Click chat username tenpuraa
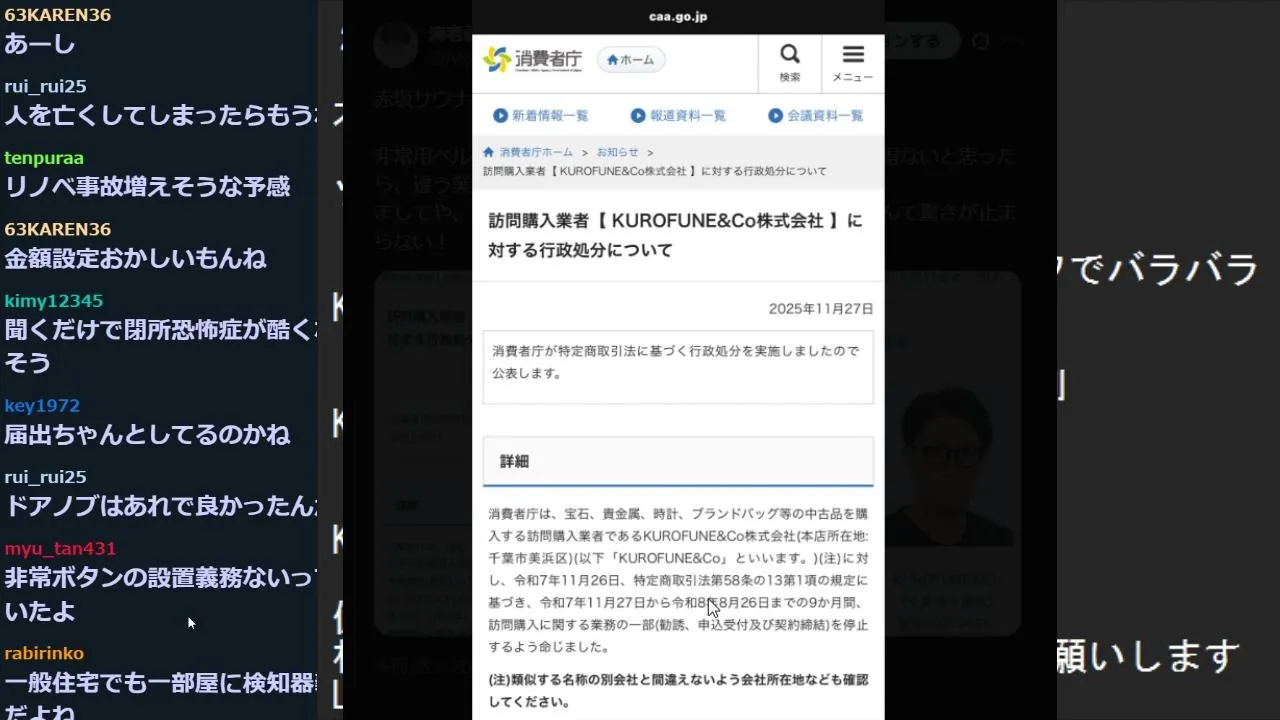The width and height of the screenshot is (1280, 720). (x=44, y=158)
